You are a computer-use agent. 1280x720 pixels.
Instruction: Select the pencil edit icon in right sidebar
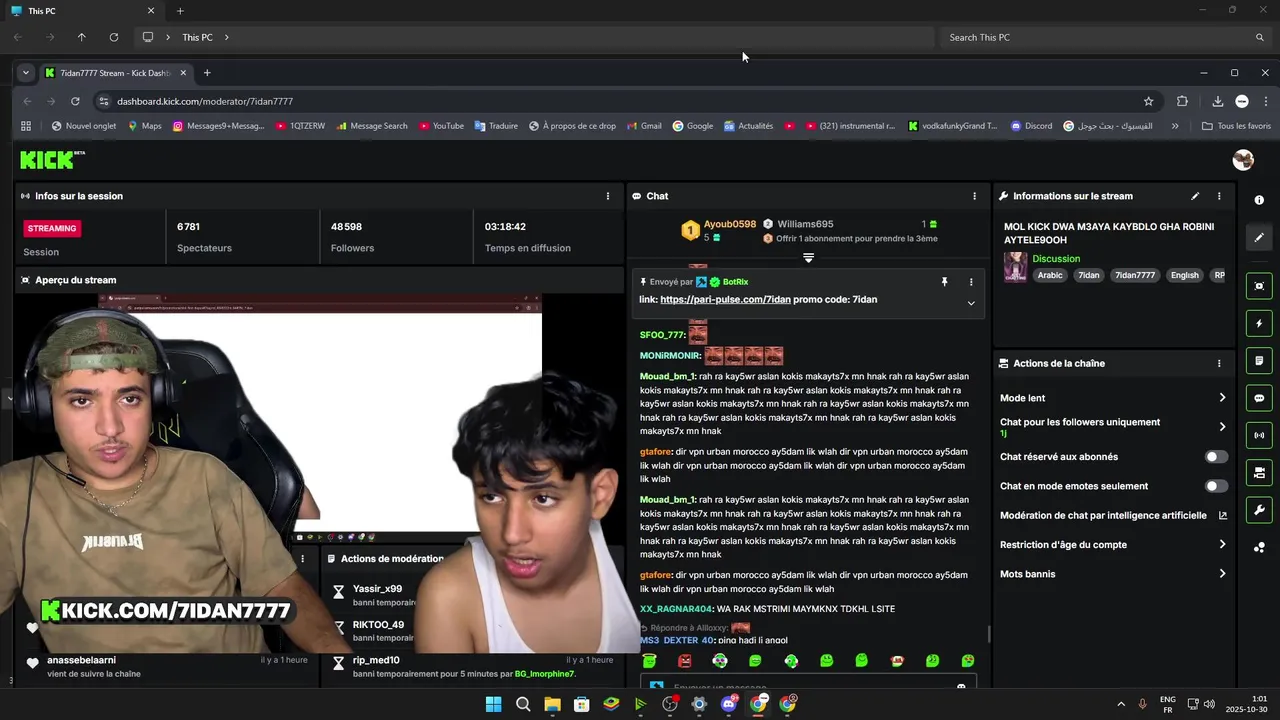coord(1259,238)
